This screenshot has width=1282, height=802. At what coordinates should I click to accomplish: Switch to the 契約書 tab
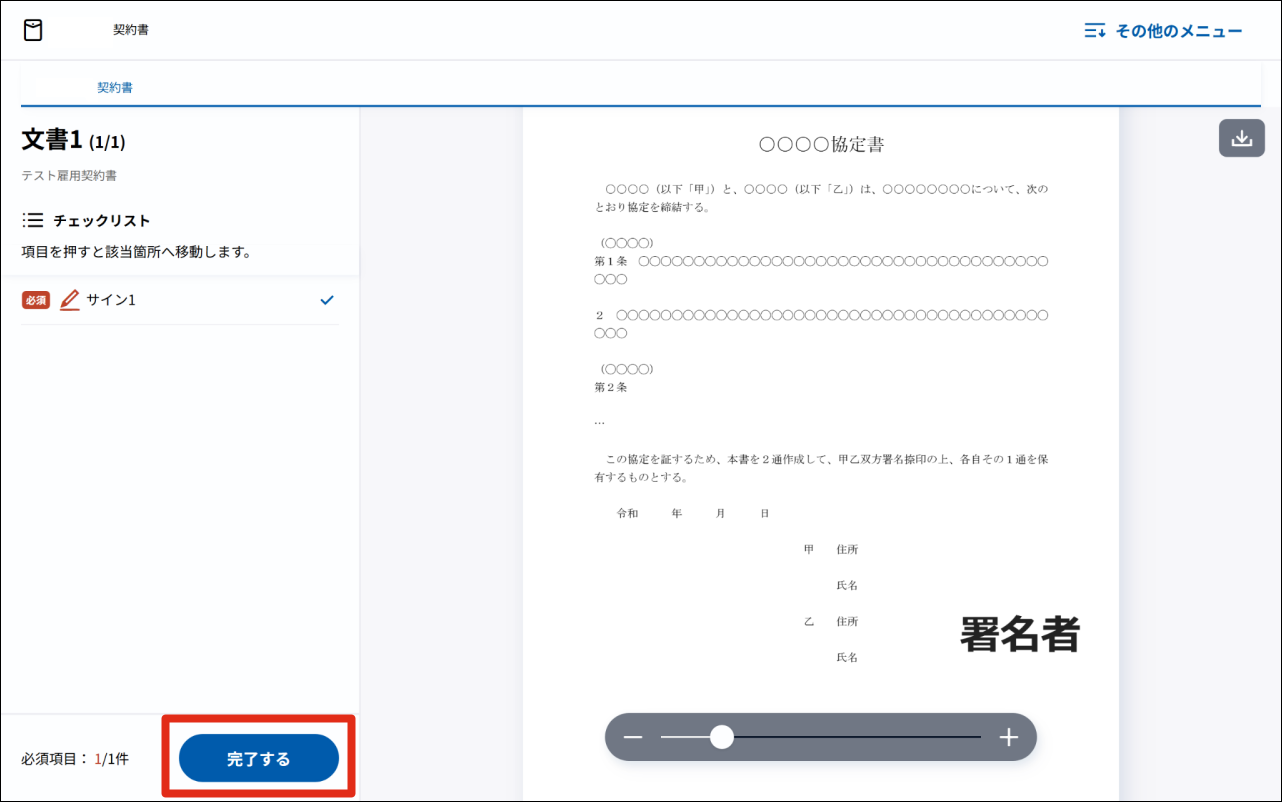click(115, 88)
